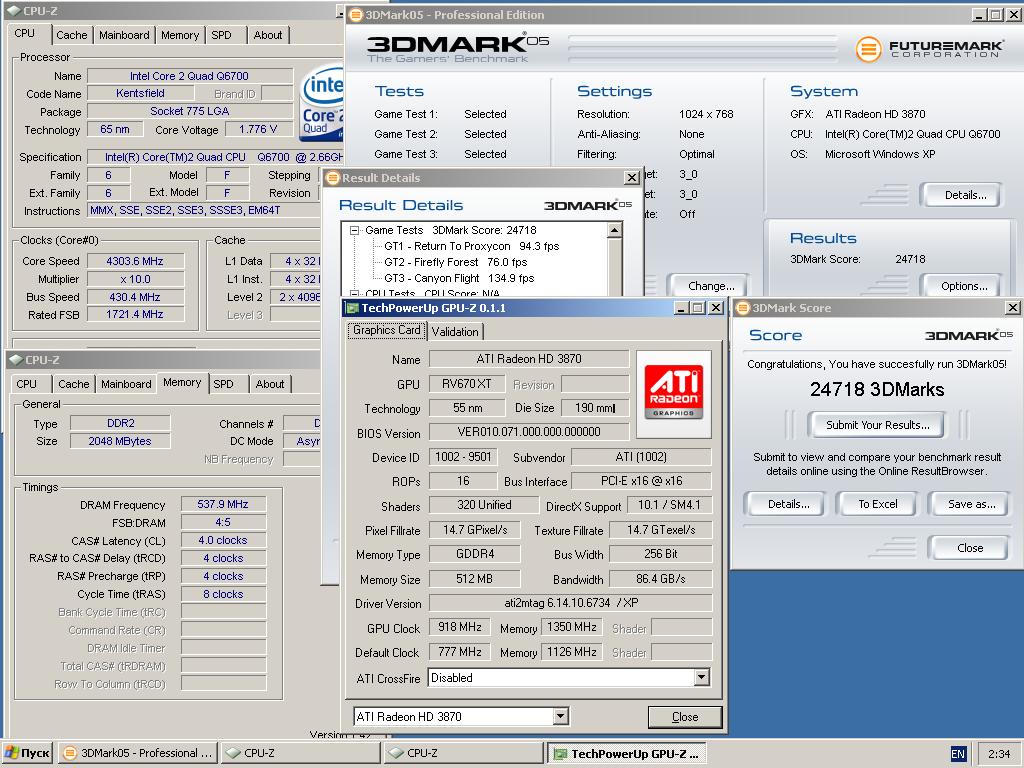Click the Futuremark Corporation logo

[929, 48]
